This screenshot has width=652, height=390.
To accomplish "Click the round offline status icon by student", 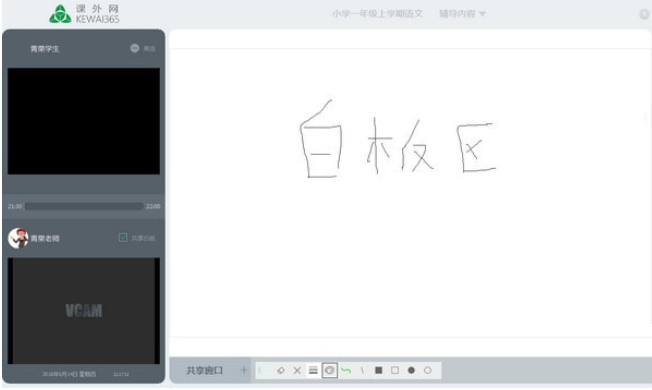I will tap(134, 48).
